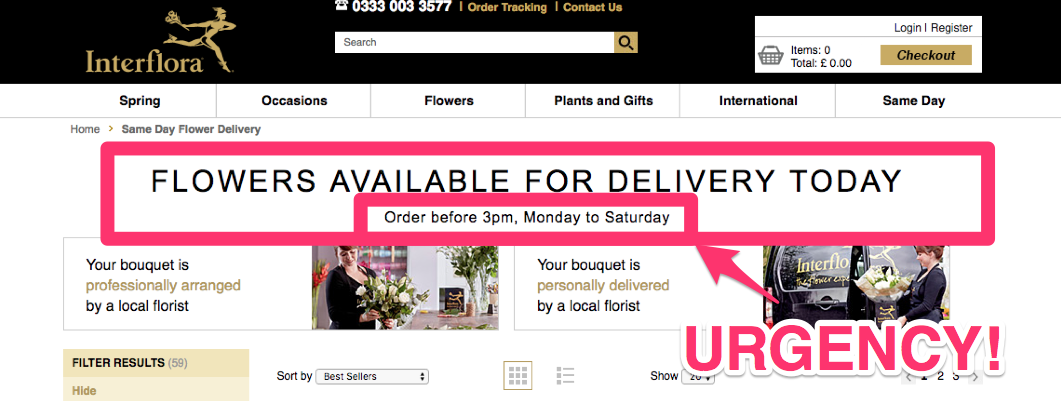
Task: Open the shopping basket icon
Action: tap(771, 55)
